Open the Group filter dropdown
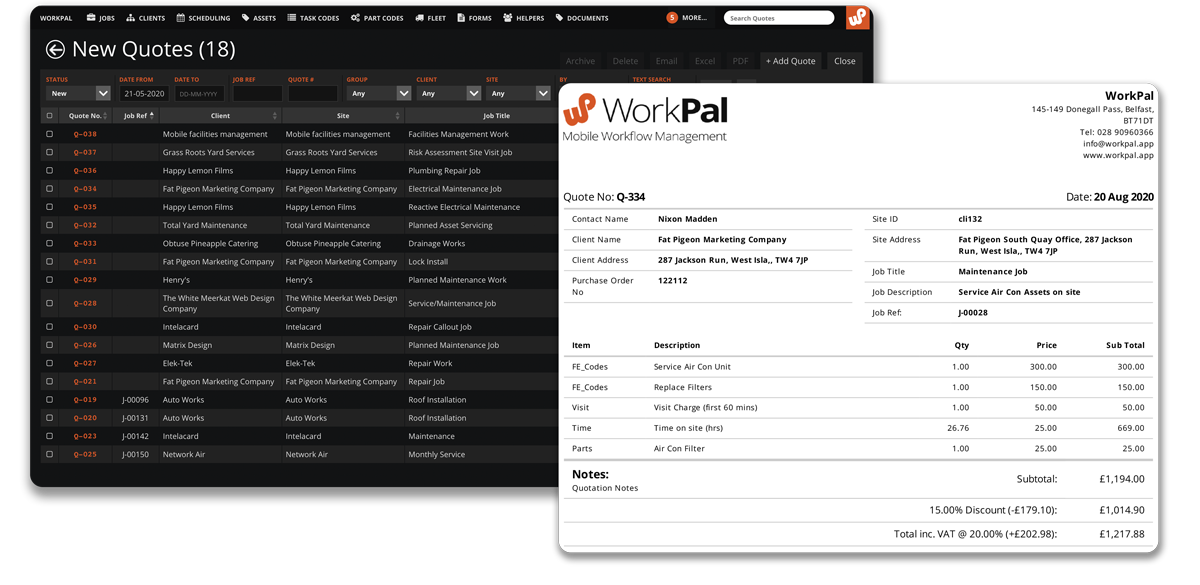The height and width of the screenshot is (585, 1200). click(379, 93)
